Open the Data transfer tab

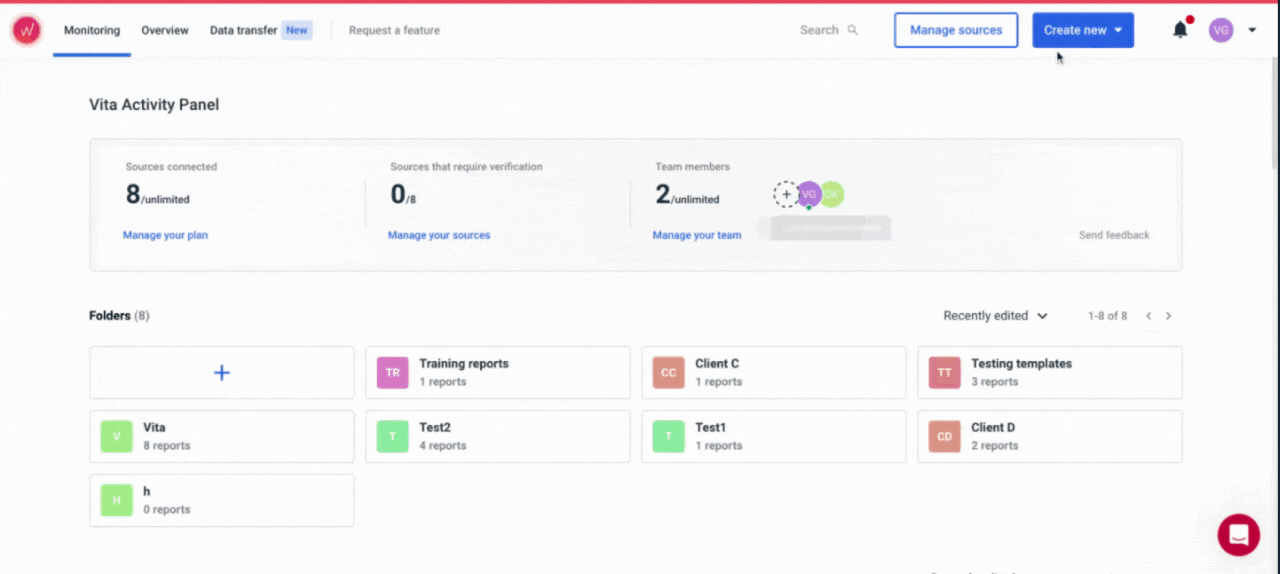pyautogui.click(x=243, y=30)
